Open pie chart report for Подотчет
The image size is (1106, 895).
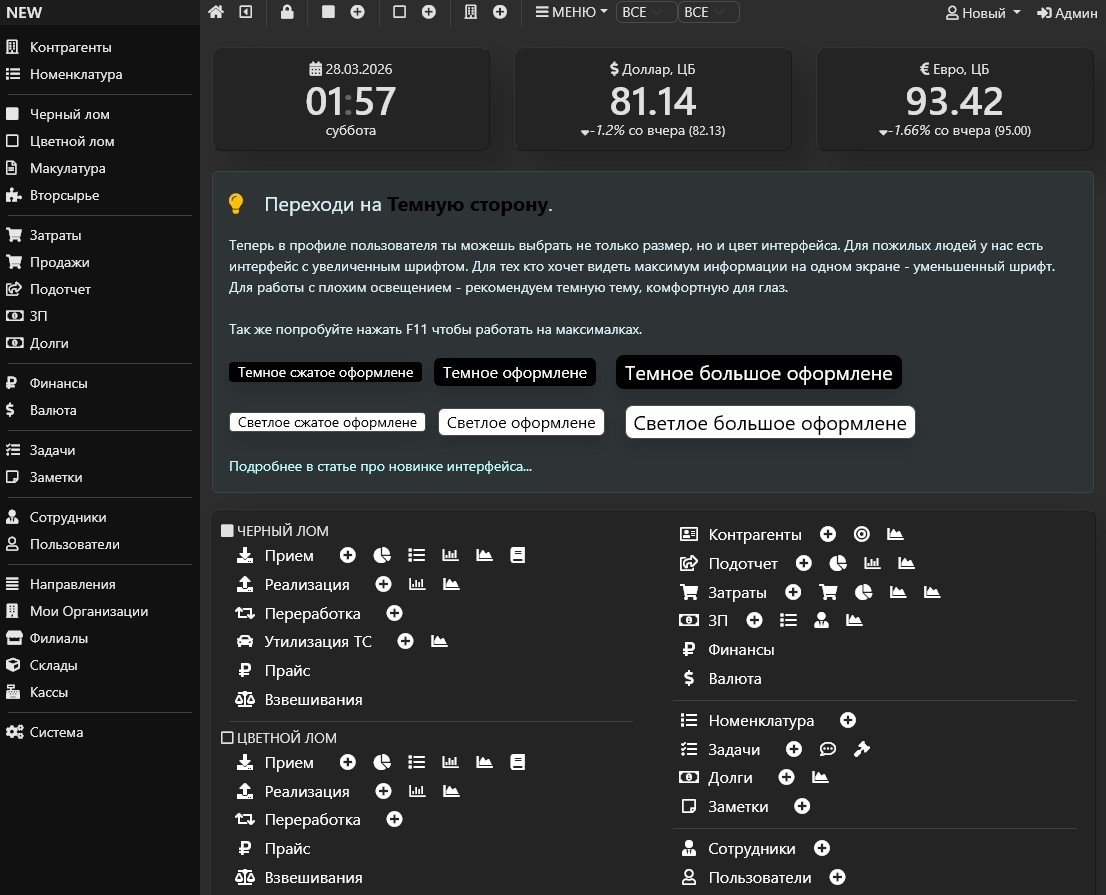[838, 564]
